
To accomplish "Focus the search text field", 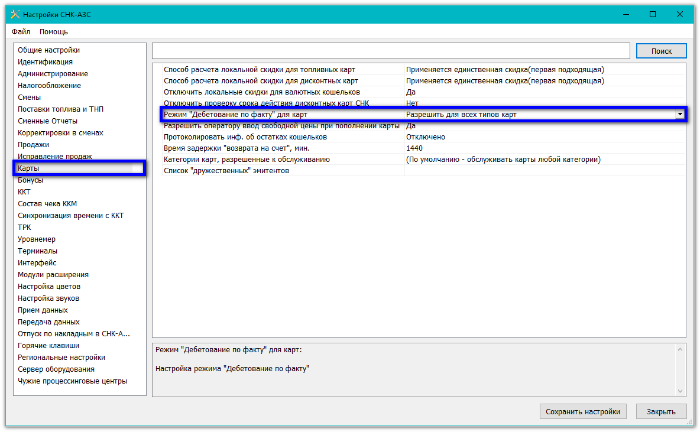I will [x=390, y=50].
